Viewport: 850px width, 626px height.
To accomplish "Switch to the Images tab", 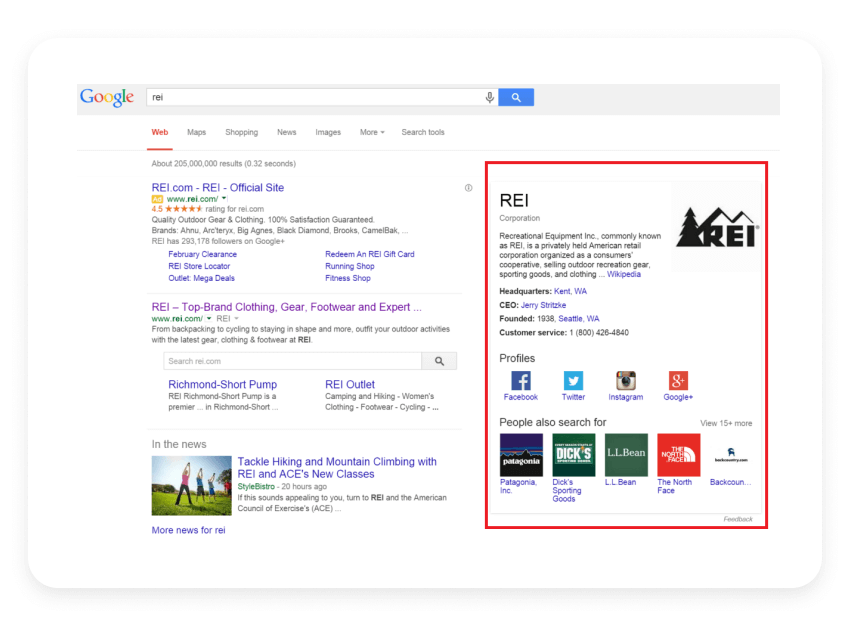I will pyautogui.click(x=328, y=132).
